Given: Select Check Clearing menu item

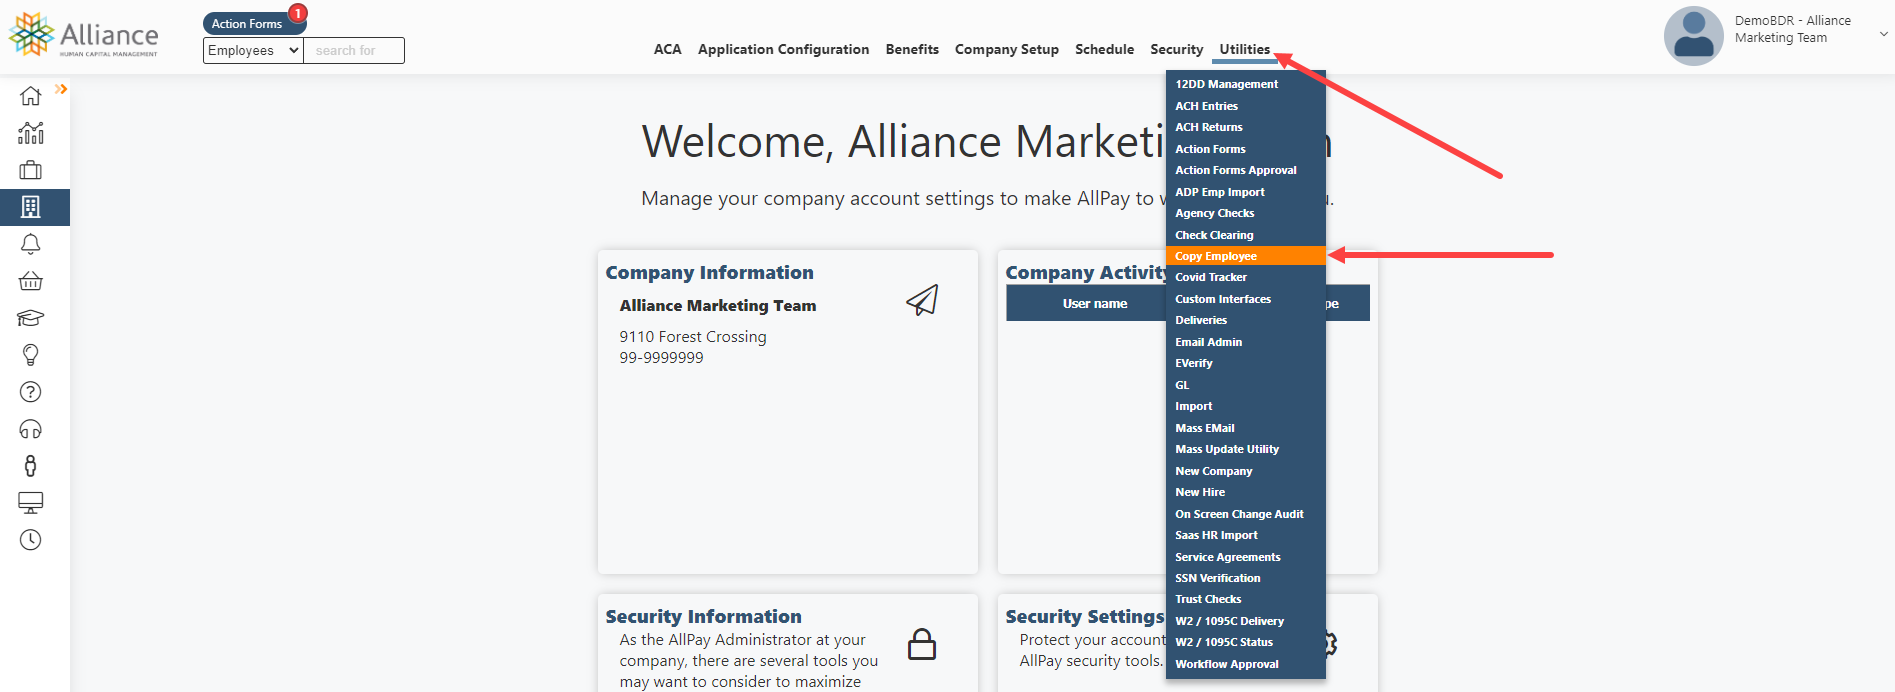Looking at the screenshot, I should click(1246, 235).
